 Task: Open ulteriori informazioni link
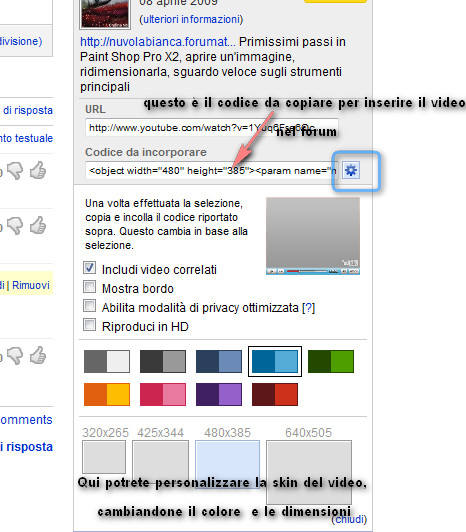coord(191,19)
